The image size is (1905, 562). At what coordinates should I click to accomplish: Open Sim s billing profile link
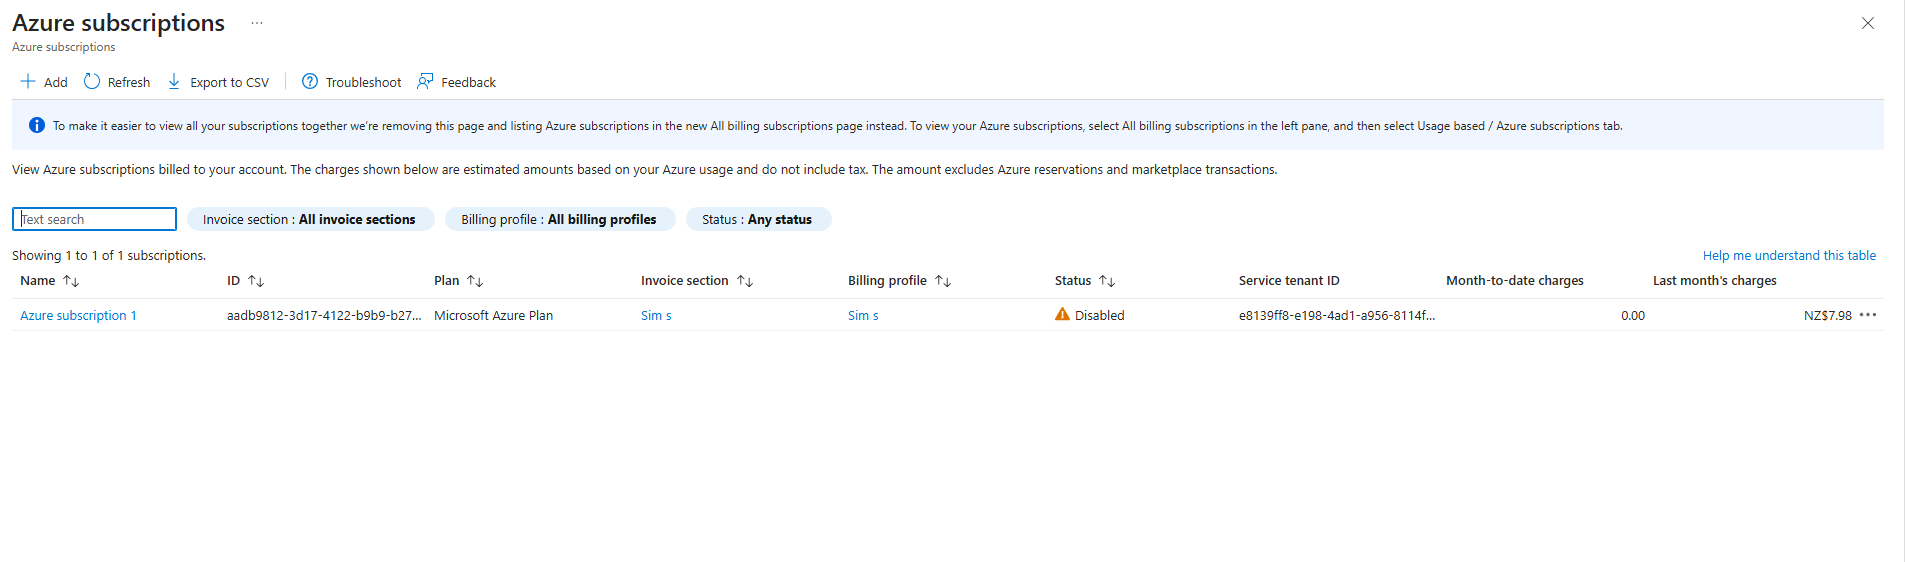point(863,315)
